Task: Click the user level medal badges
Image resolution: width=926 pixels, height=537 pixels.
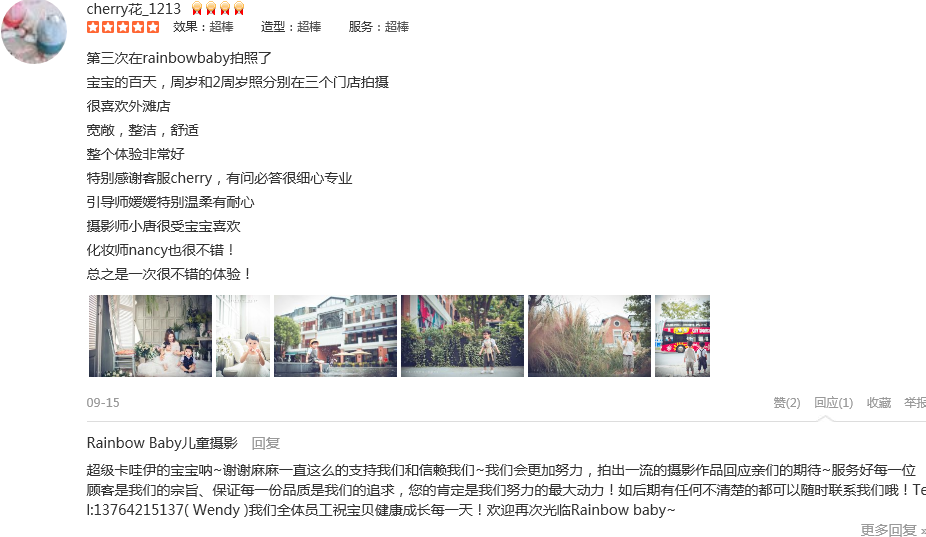Action: (218, 9)
